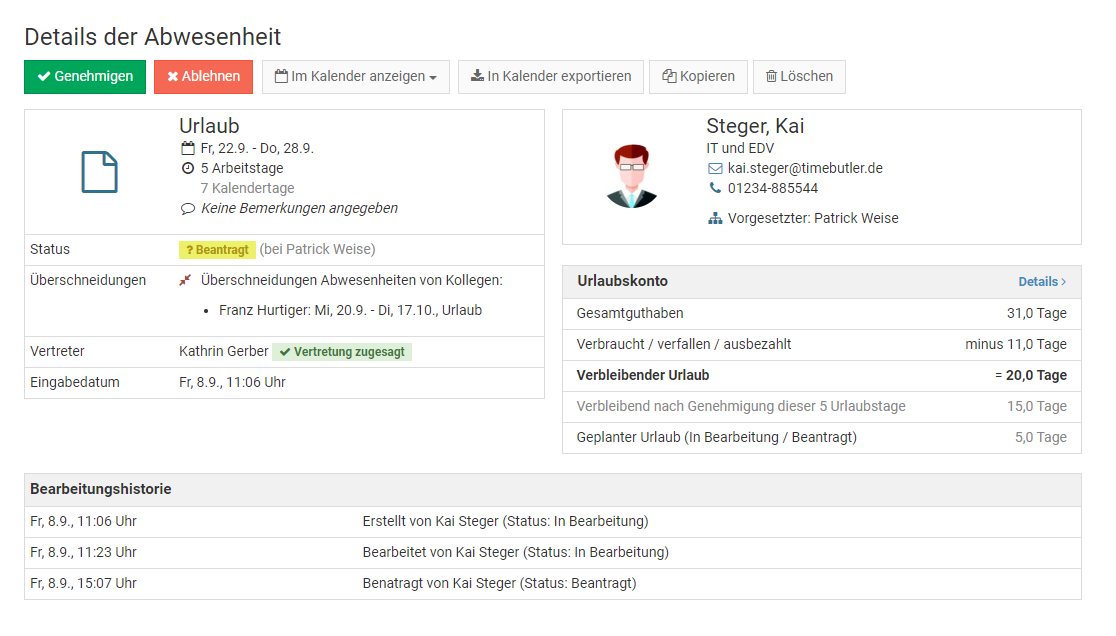Reject the absence via Ablehnen
This screenshot has width=1116, height=636.
pos(203,77)
